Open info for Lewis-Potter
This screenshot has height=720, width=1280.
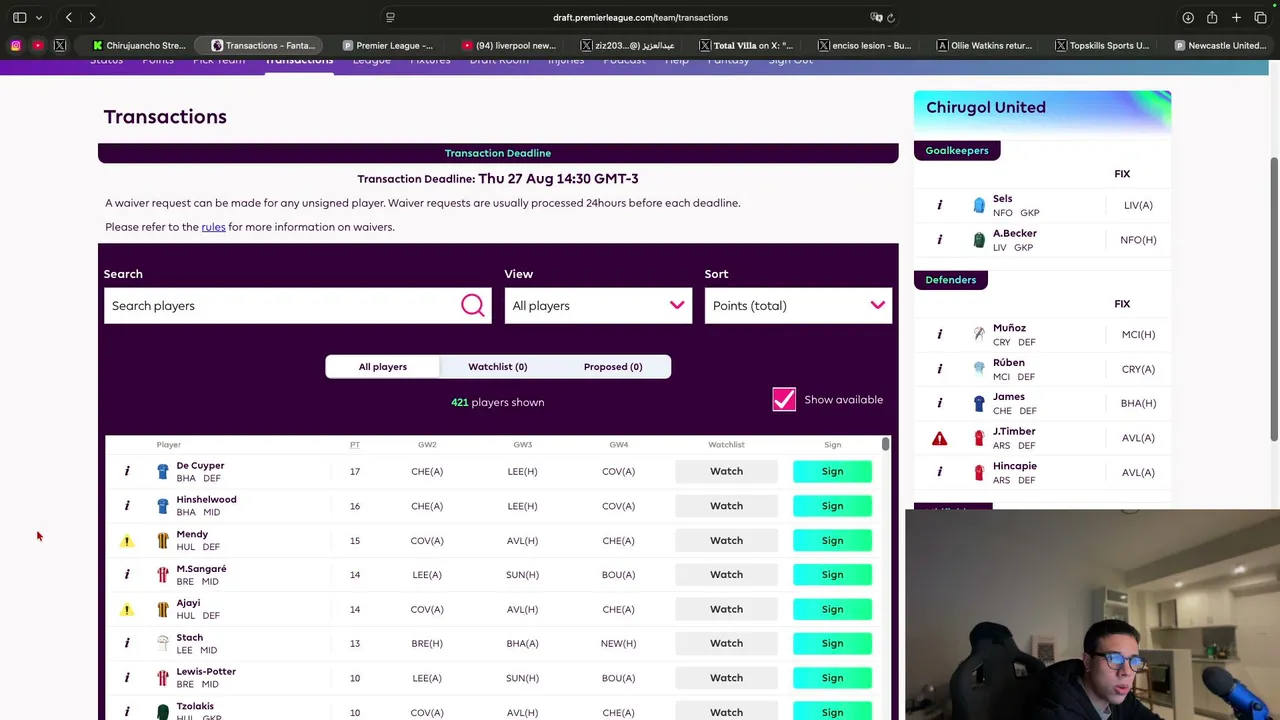[127, 677]
